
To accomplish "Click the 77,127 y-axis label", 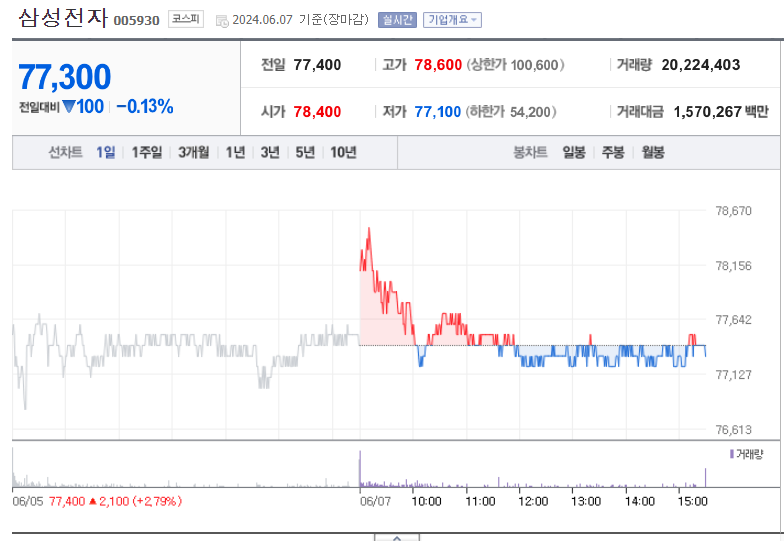I will 734,375.
